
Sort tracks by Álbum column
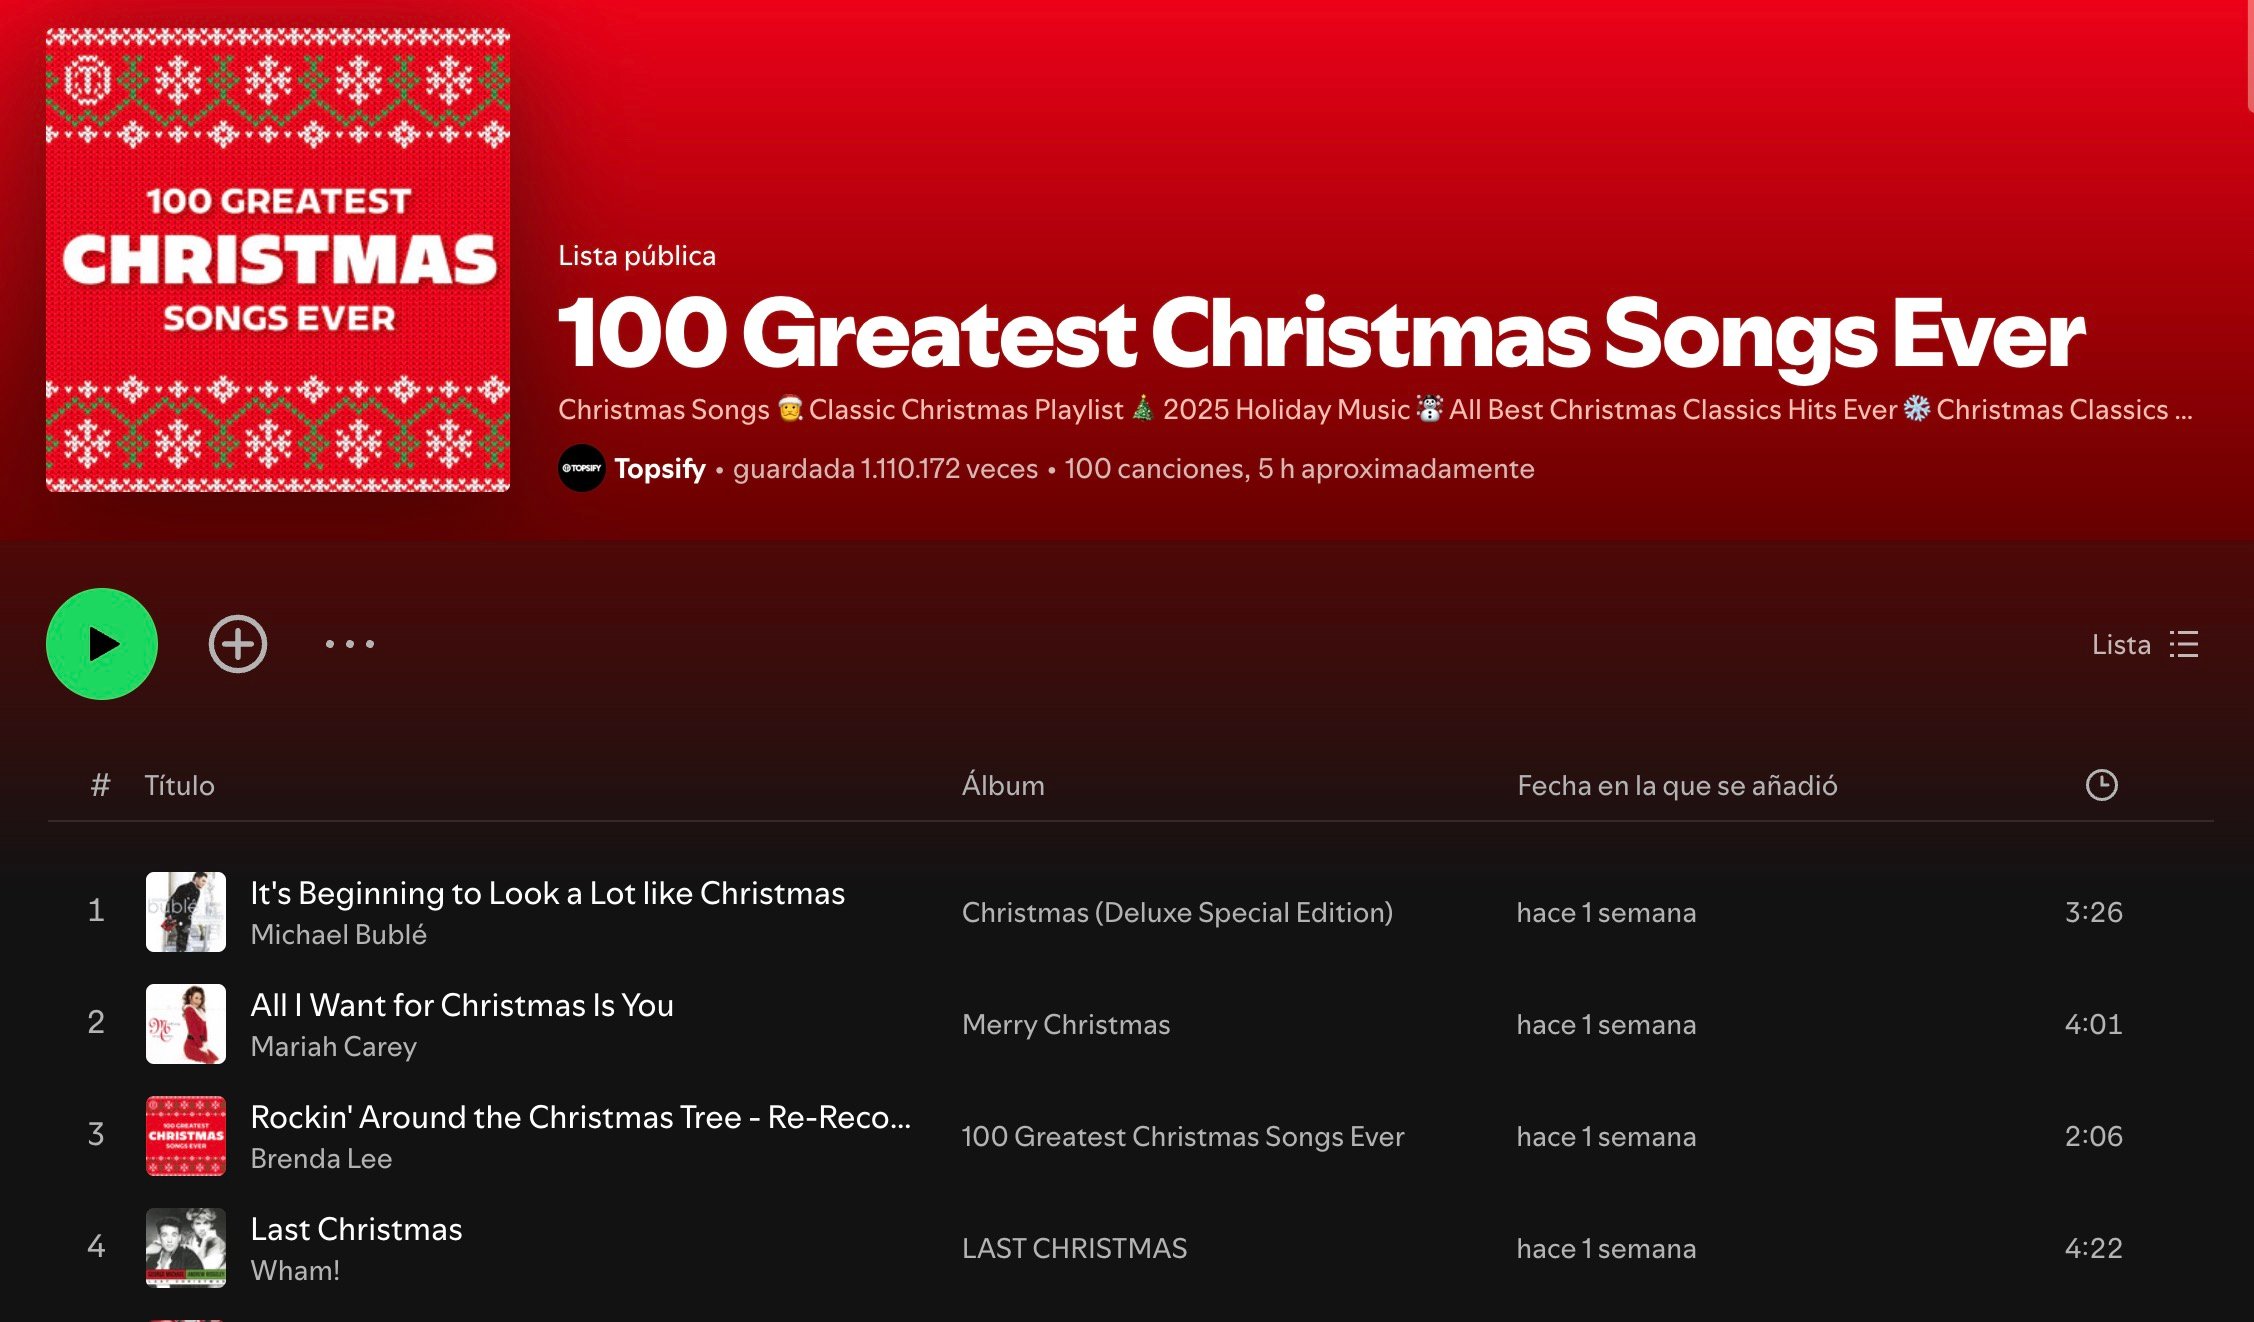pyautogui.click(x=1003, y=786)
